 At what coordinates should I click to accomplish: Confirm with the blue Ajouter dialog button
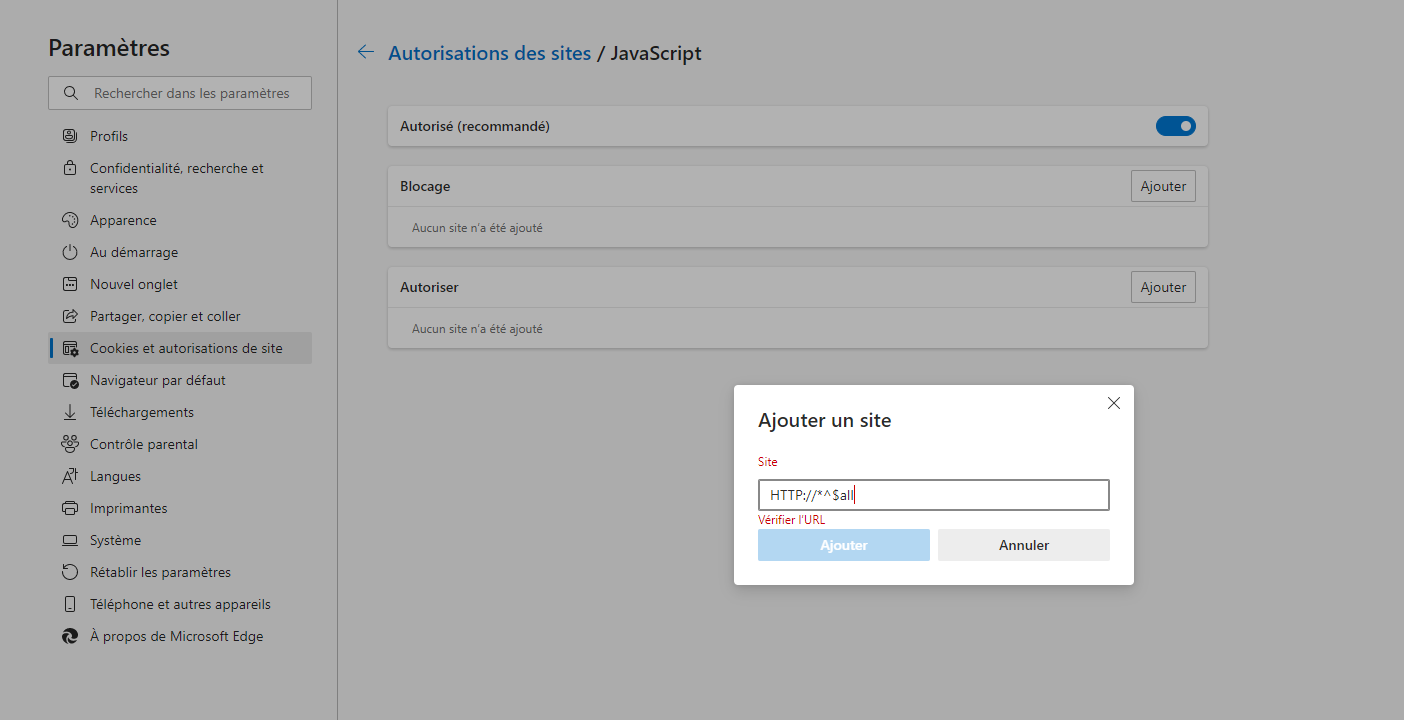(843, 545)
